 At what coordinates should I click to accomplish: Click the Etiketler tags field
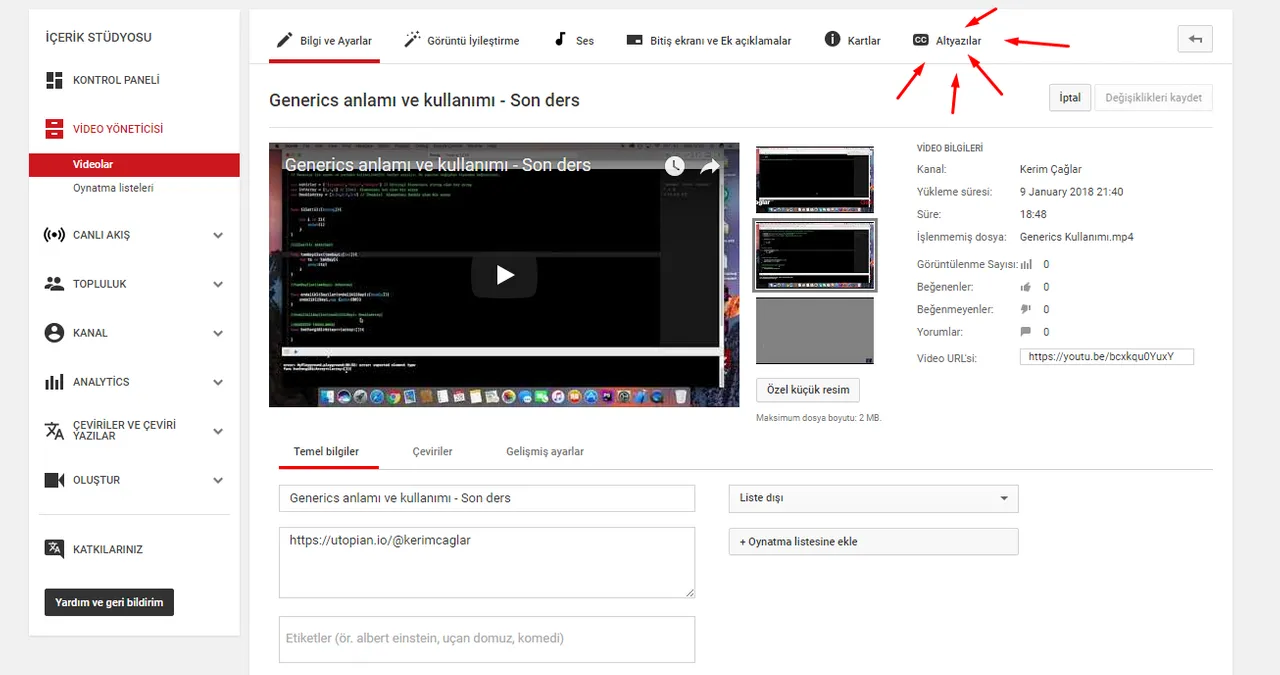[487, 639]
